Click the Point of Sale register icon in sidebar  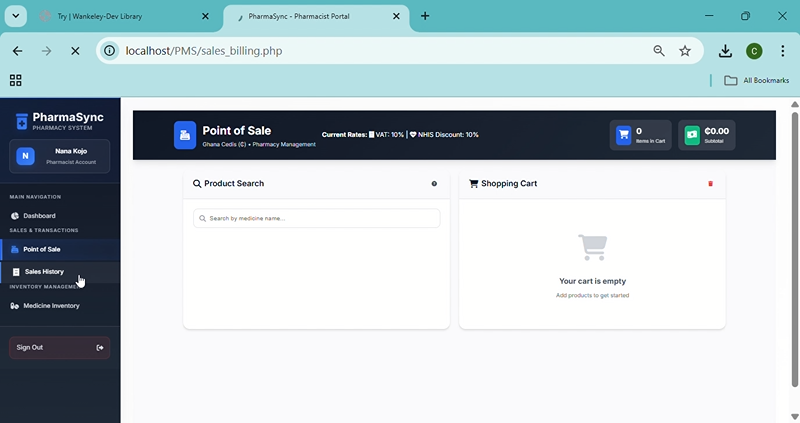pos(15,250)
